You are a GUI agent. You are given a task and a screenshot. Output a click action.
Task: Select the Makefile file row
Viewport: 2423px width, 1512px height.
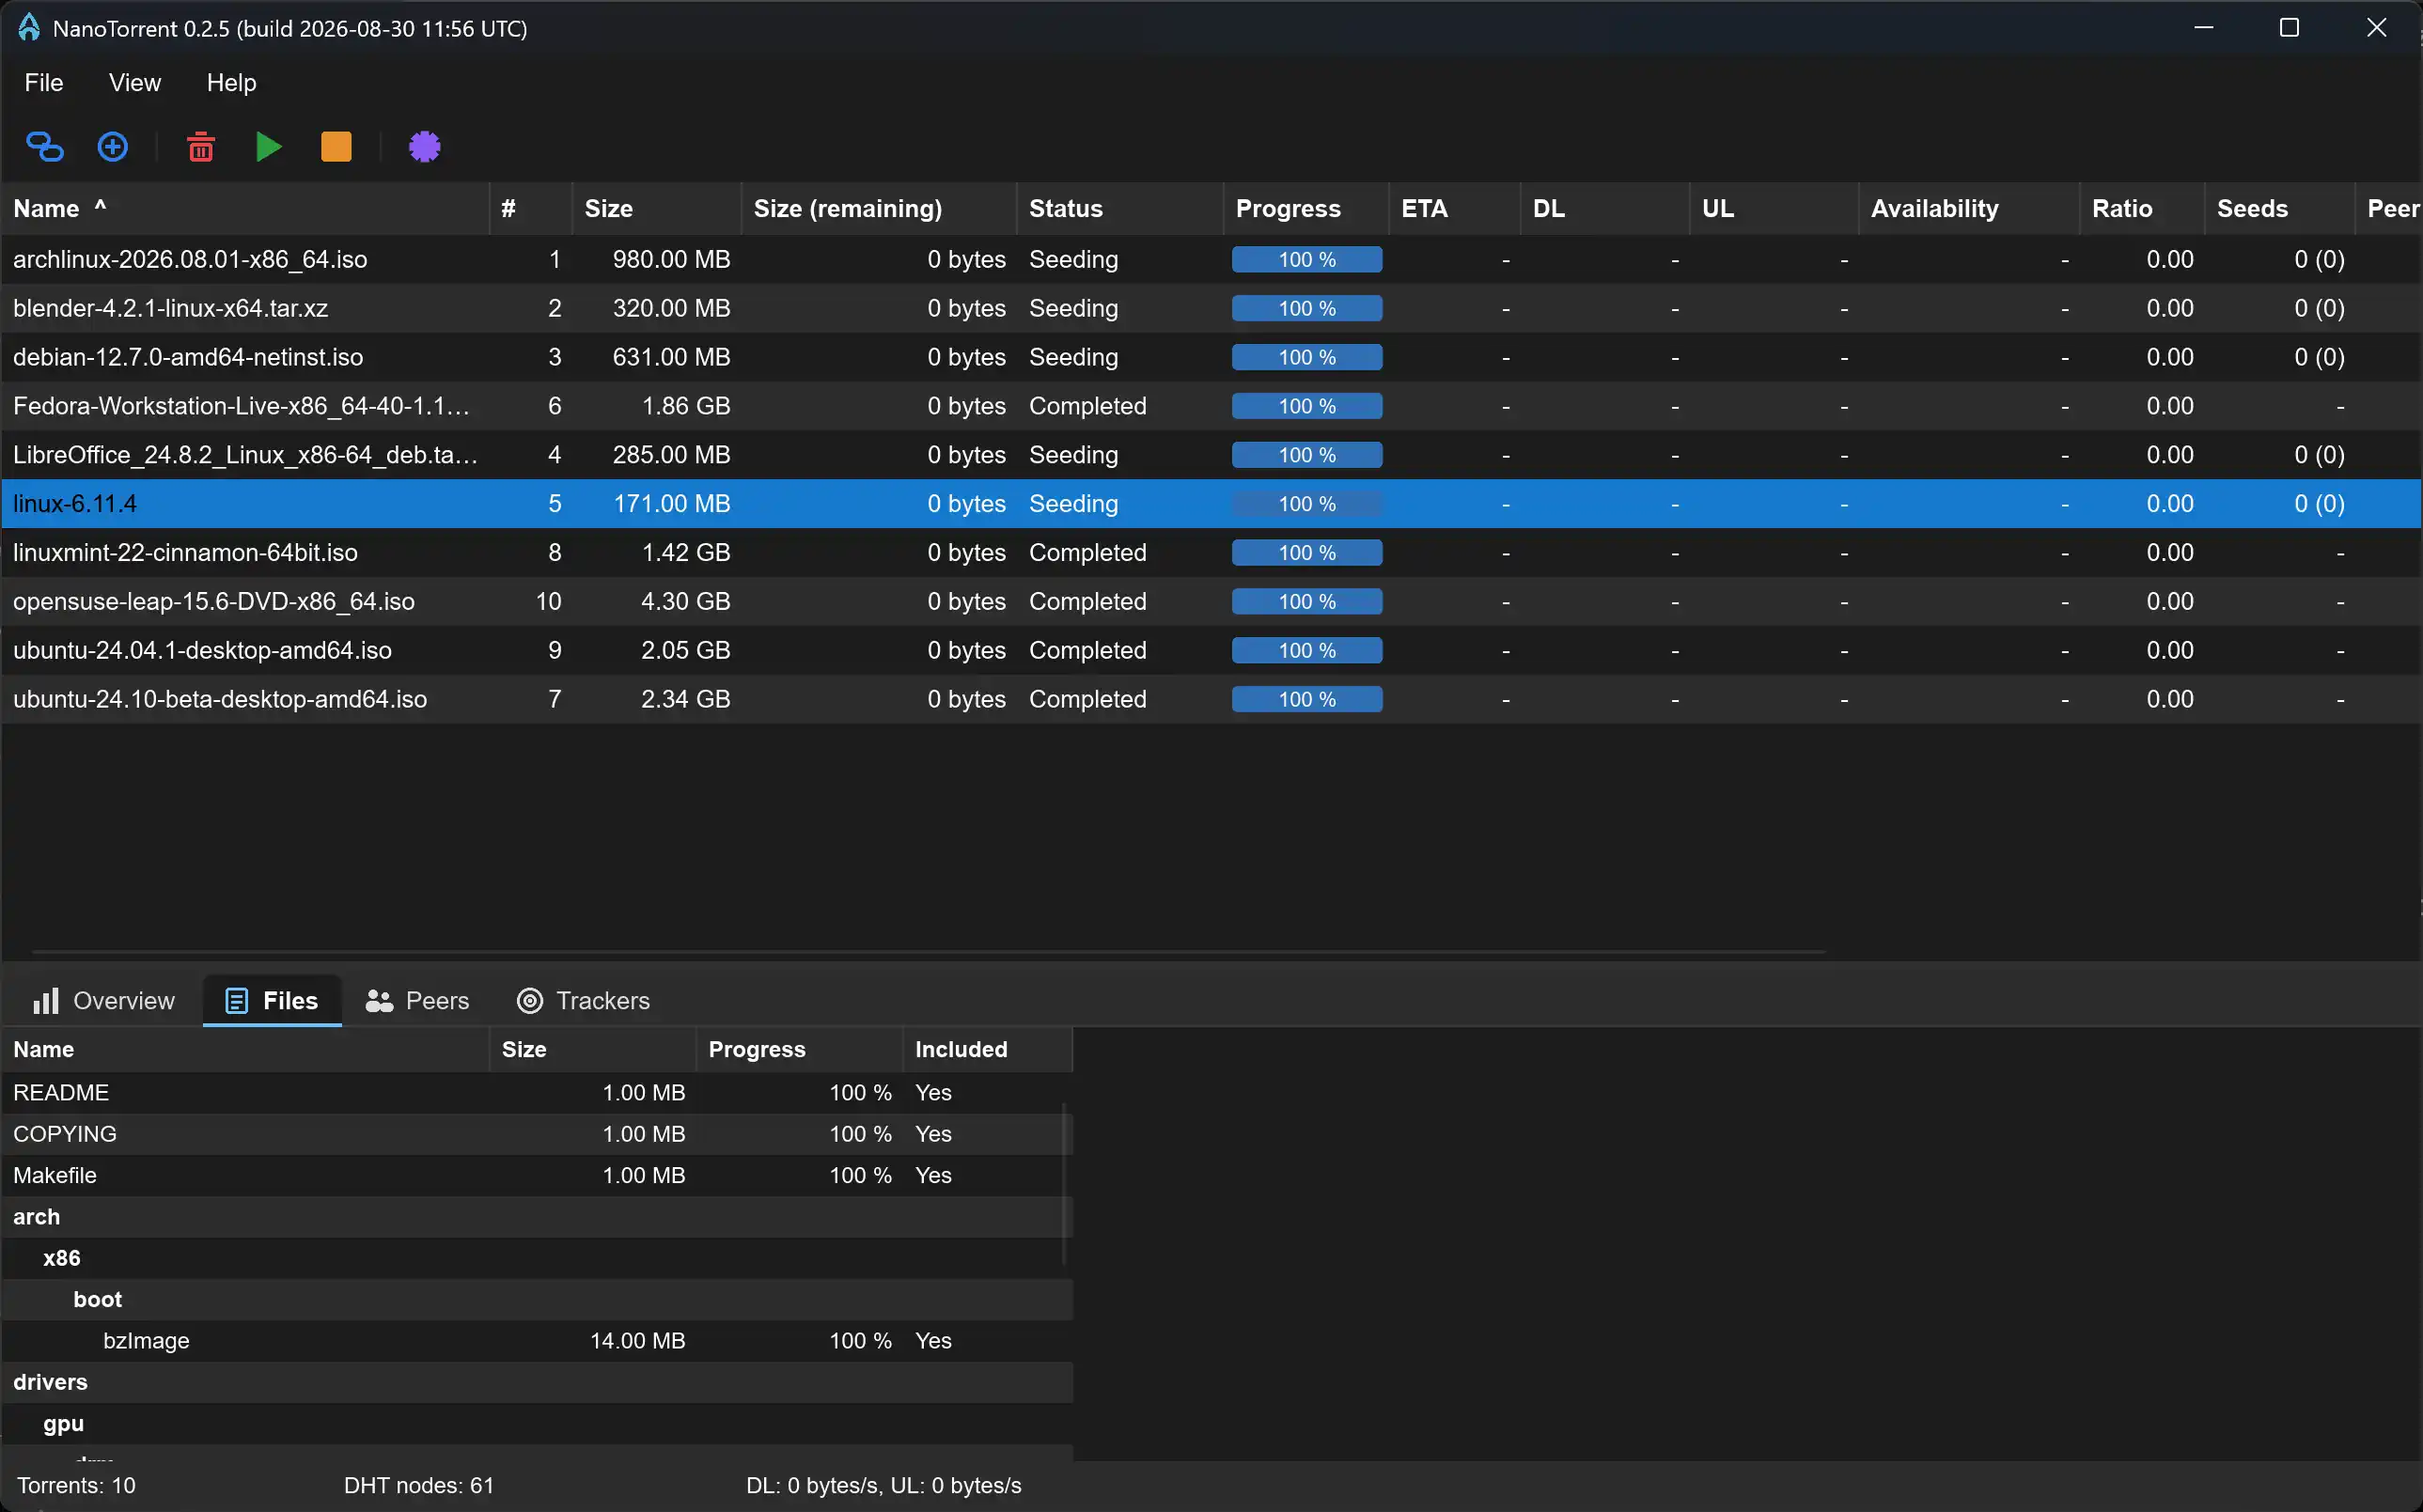(537, 1176)
